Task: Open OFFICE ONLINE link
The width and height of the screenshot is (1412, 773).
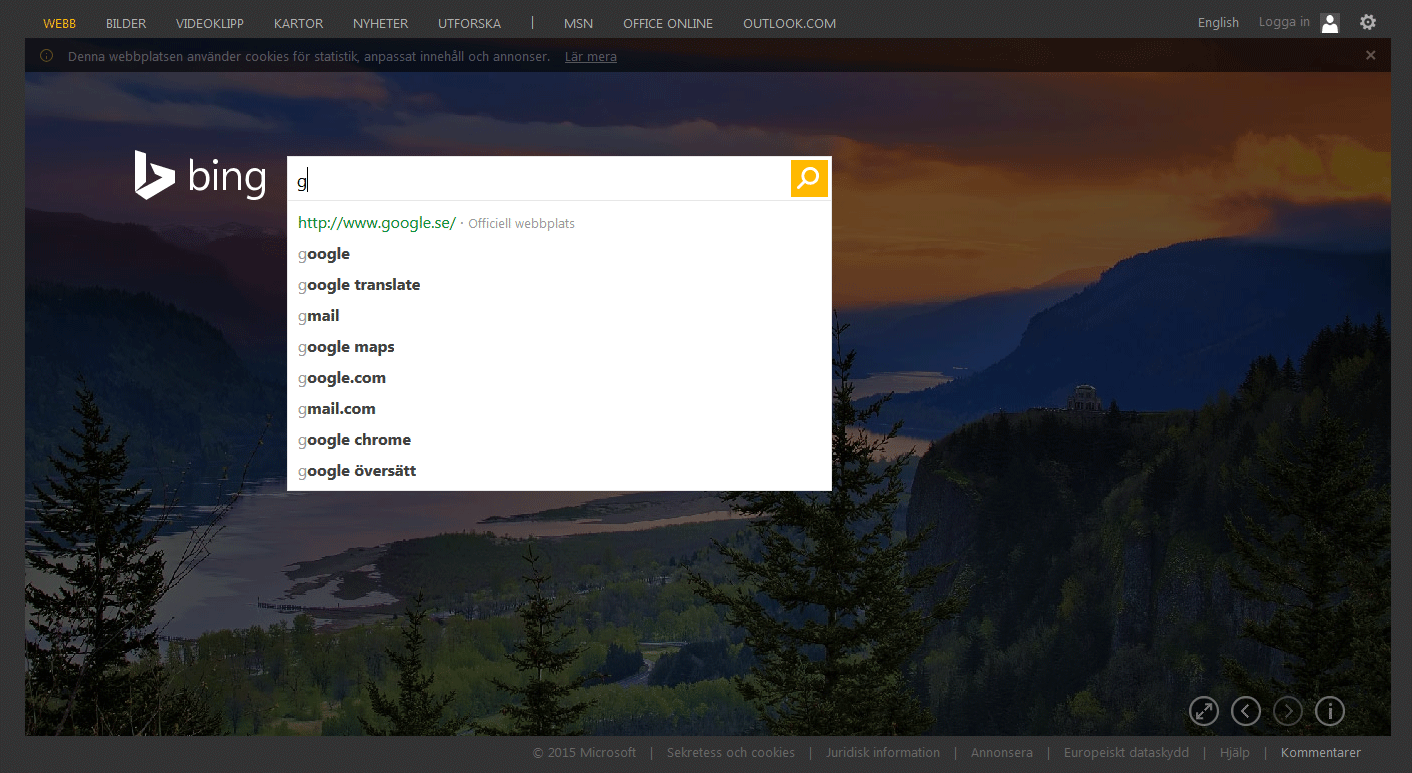Action: pyautogui.click(x=668, y=23)
